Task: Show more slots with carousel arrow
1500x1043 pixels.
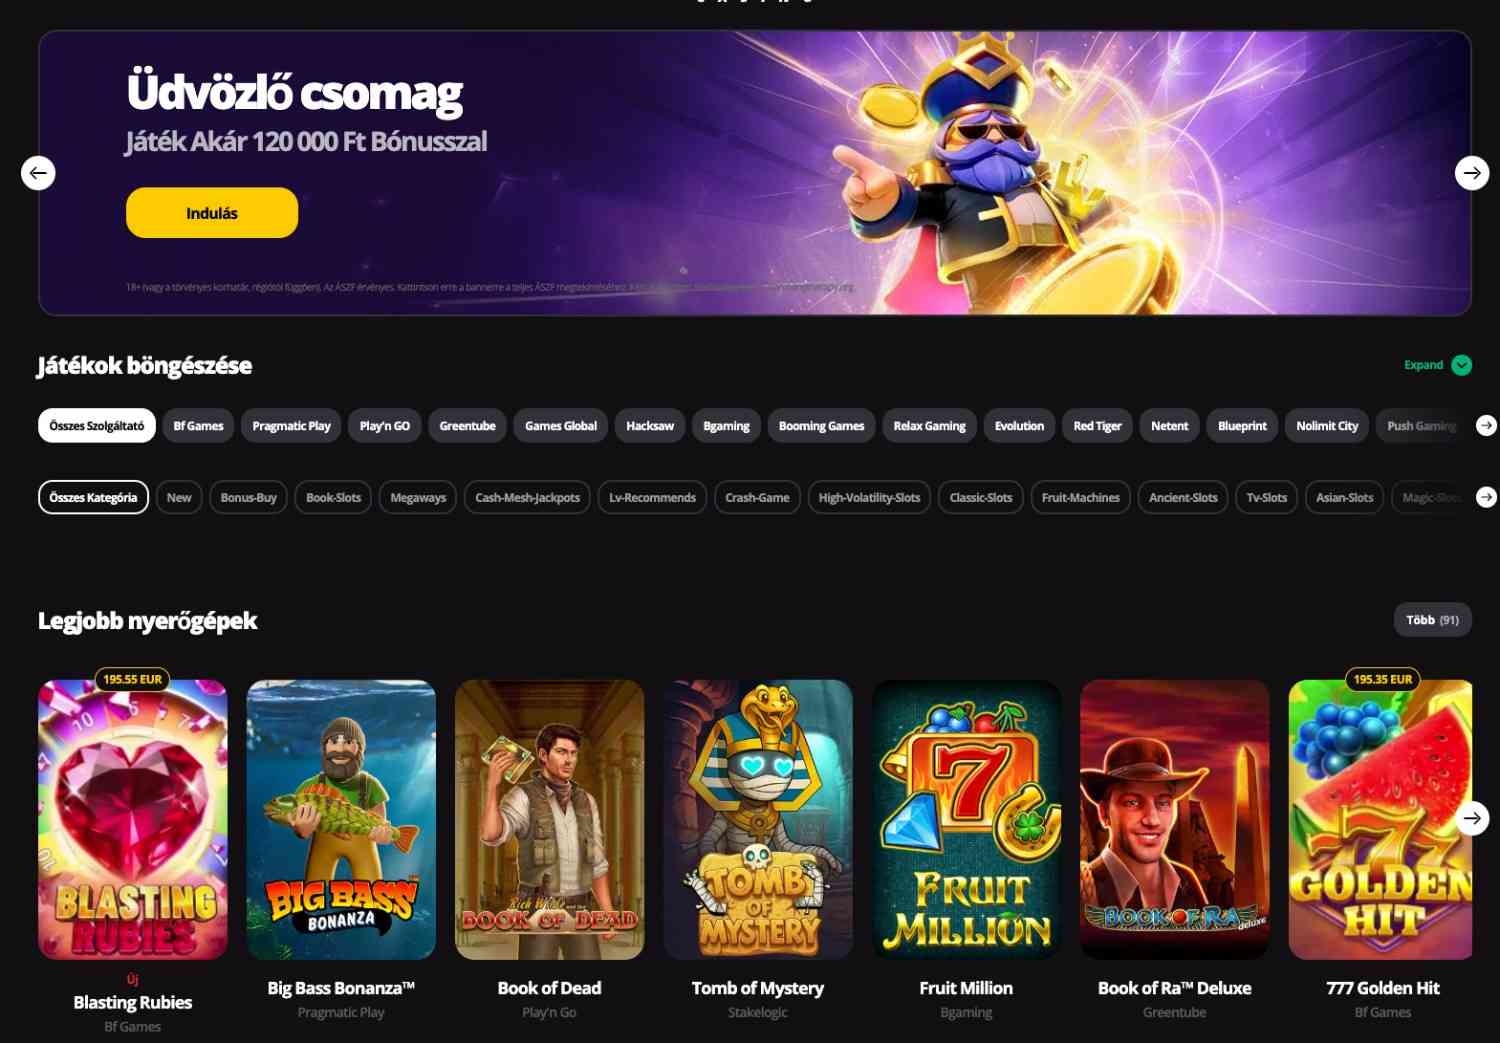Action: click(x=1472, y=818)
